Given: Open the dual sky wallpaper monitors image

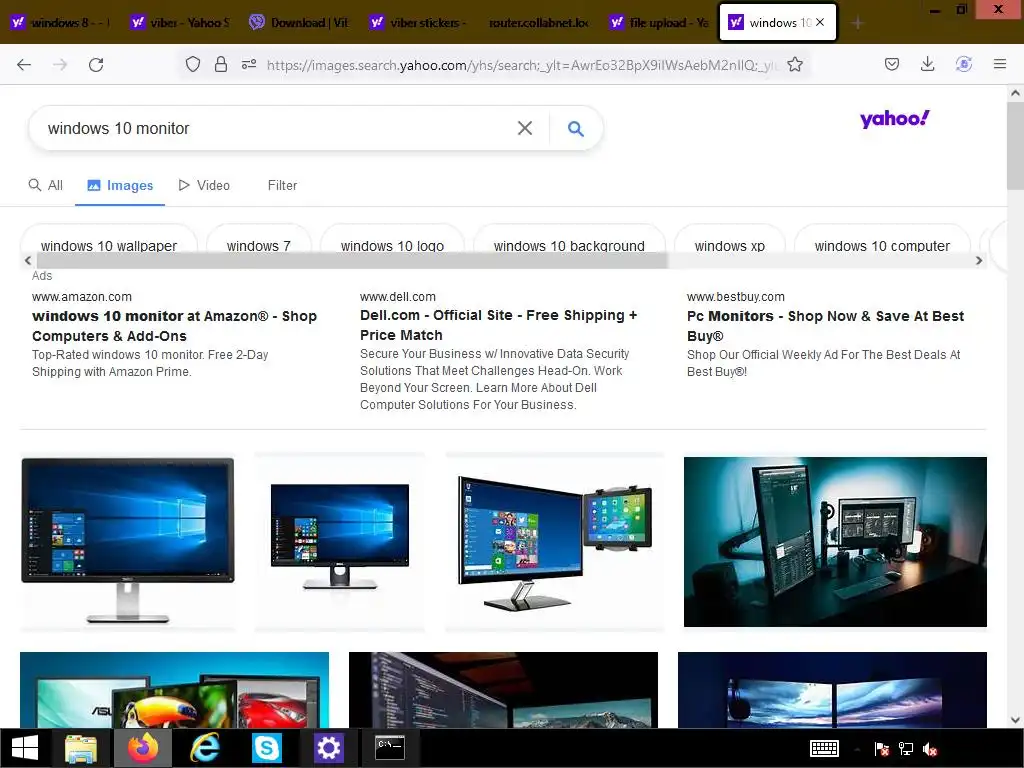Looking at the screenshot, I should 832,690.
